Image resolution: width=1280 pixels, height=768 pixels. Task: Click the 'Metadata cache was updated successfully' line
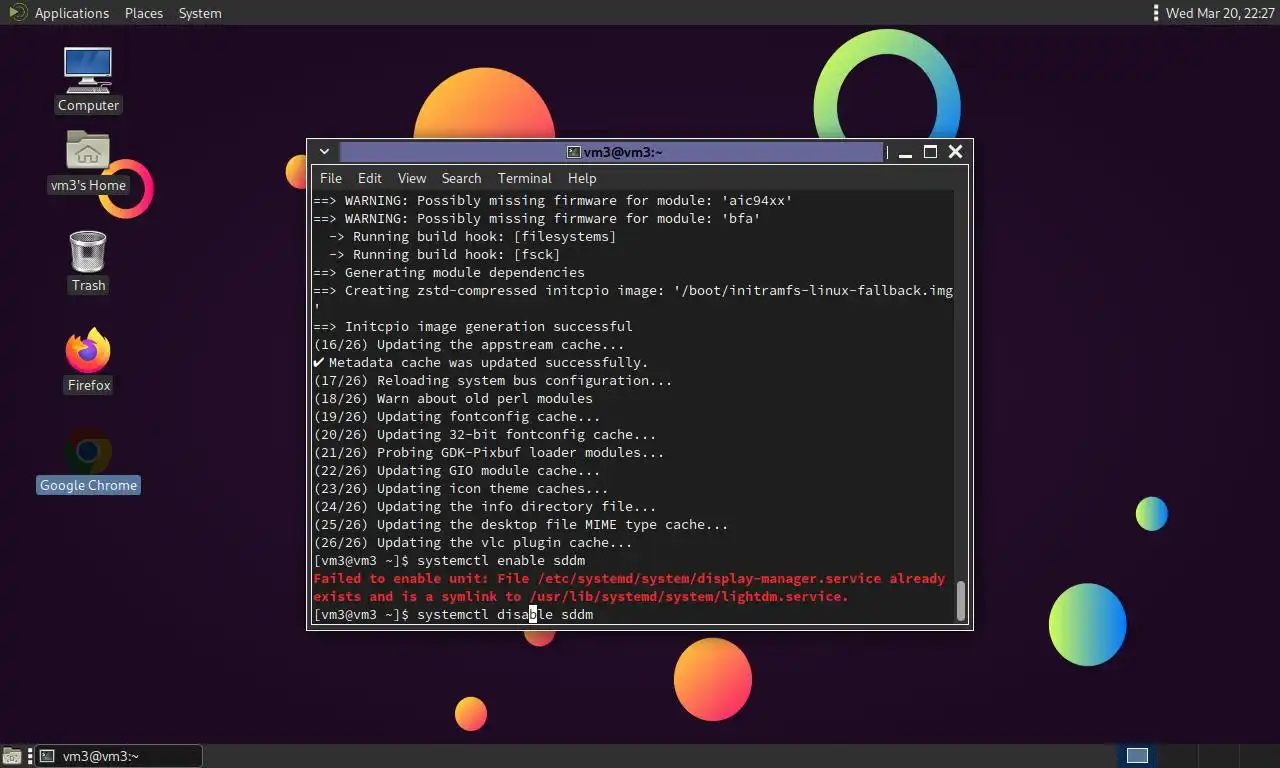pyautogui.click(x=481, y=362)
